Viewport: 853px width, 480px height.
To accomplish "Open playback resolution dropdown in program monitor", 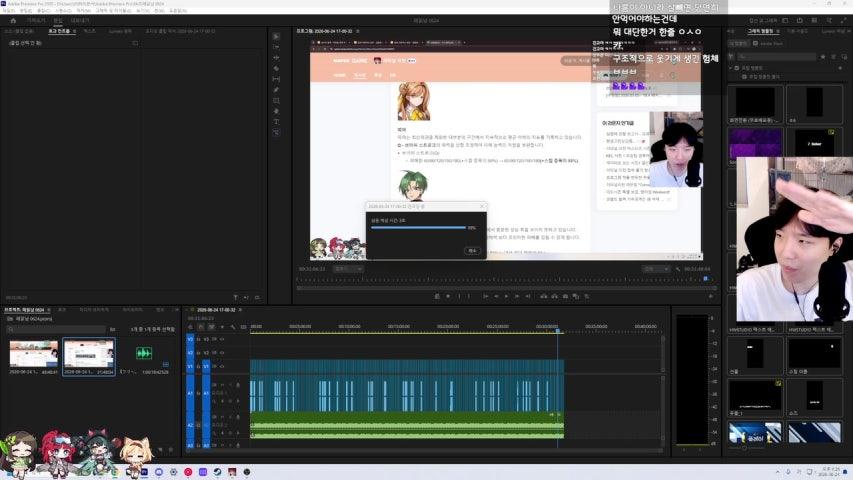I will click(656, 269).
